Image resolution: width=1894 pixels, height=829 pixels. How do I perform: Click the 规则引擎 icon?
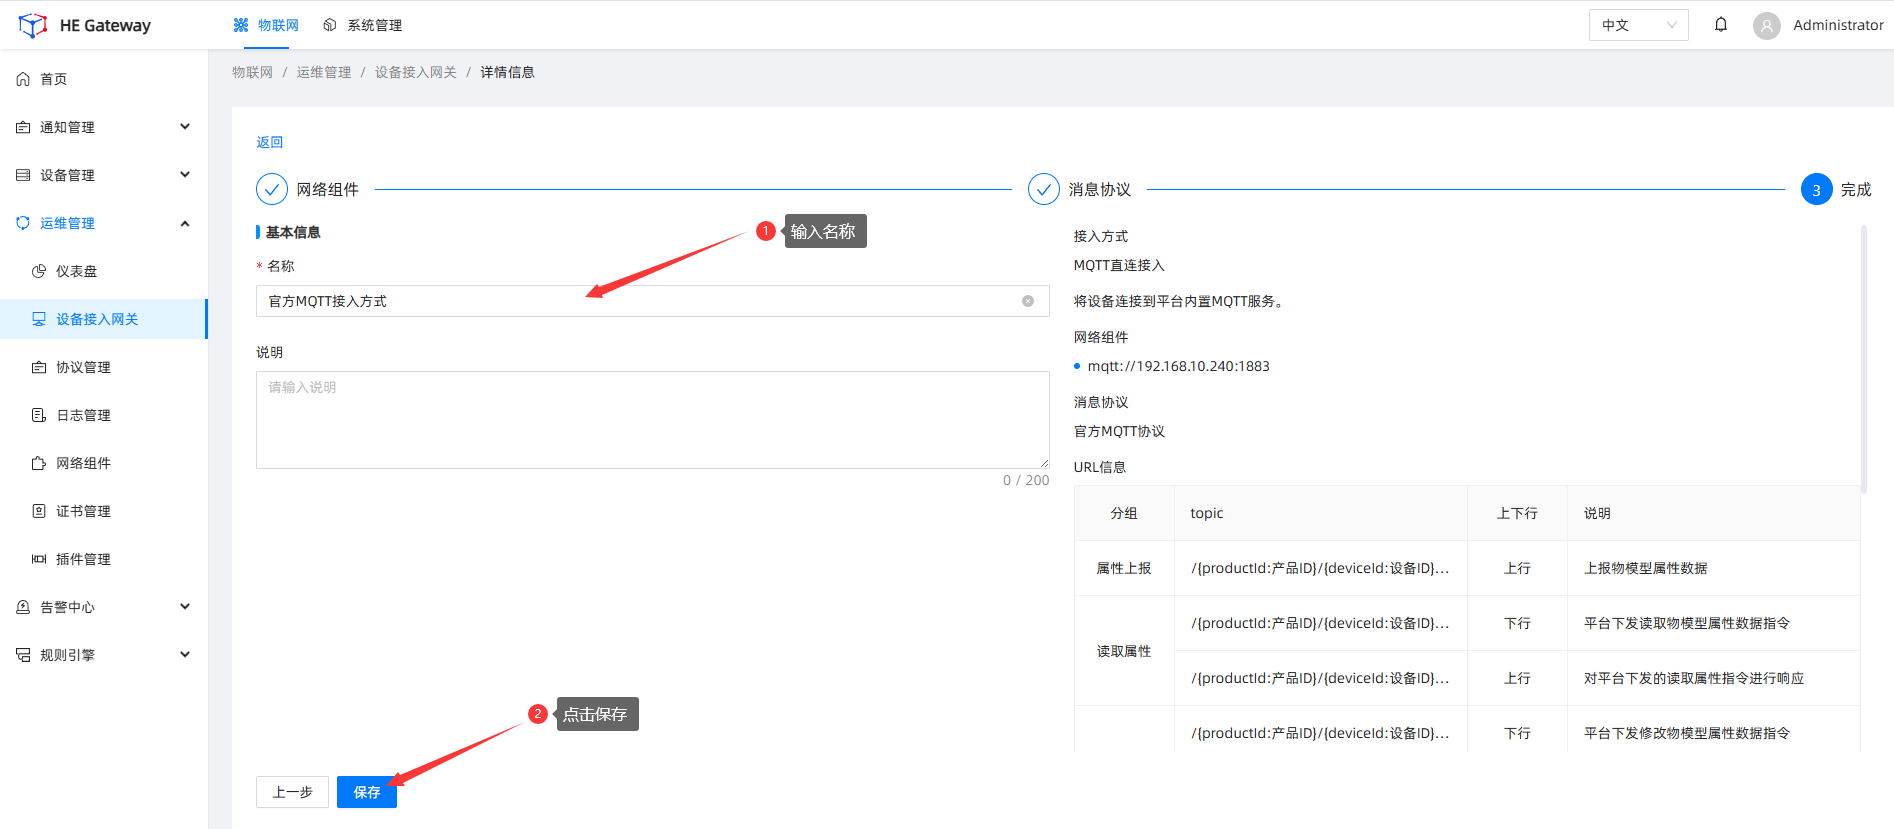23,655
